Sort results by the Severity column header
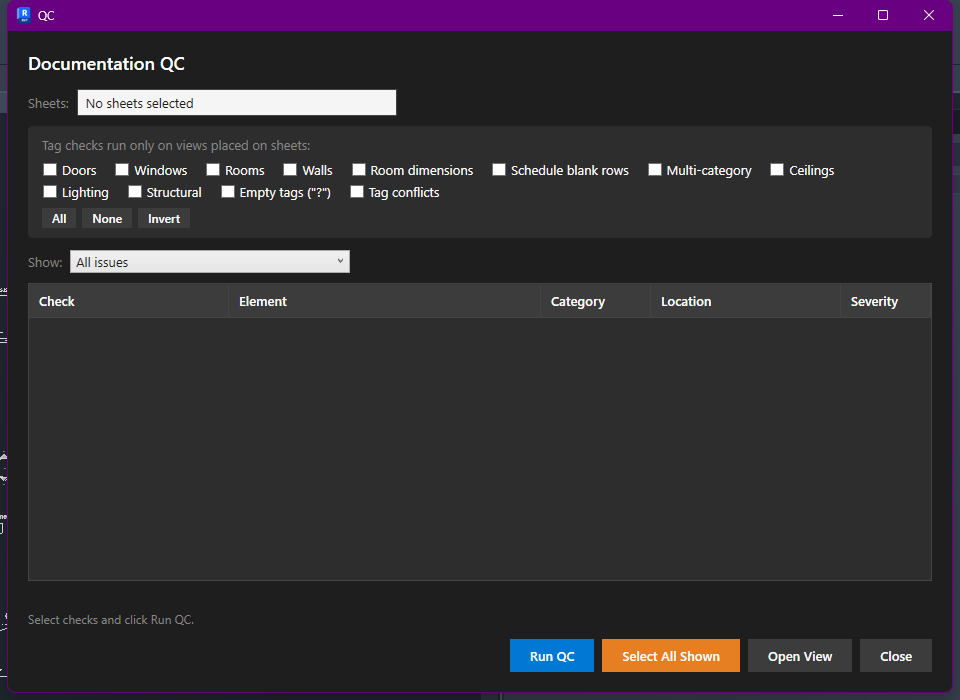Screen dimensions: 960x700 pos(885,301)
